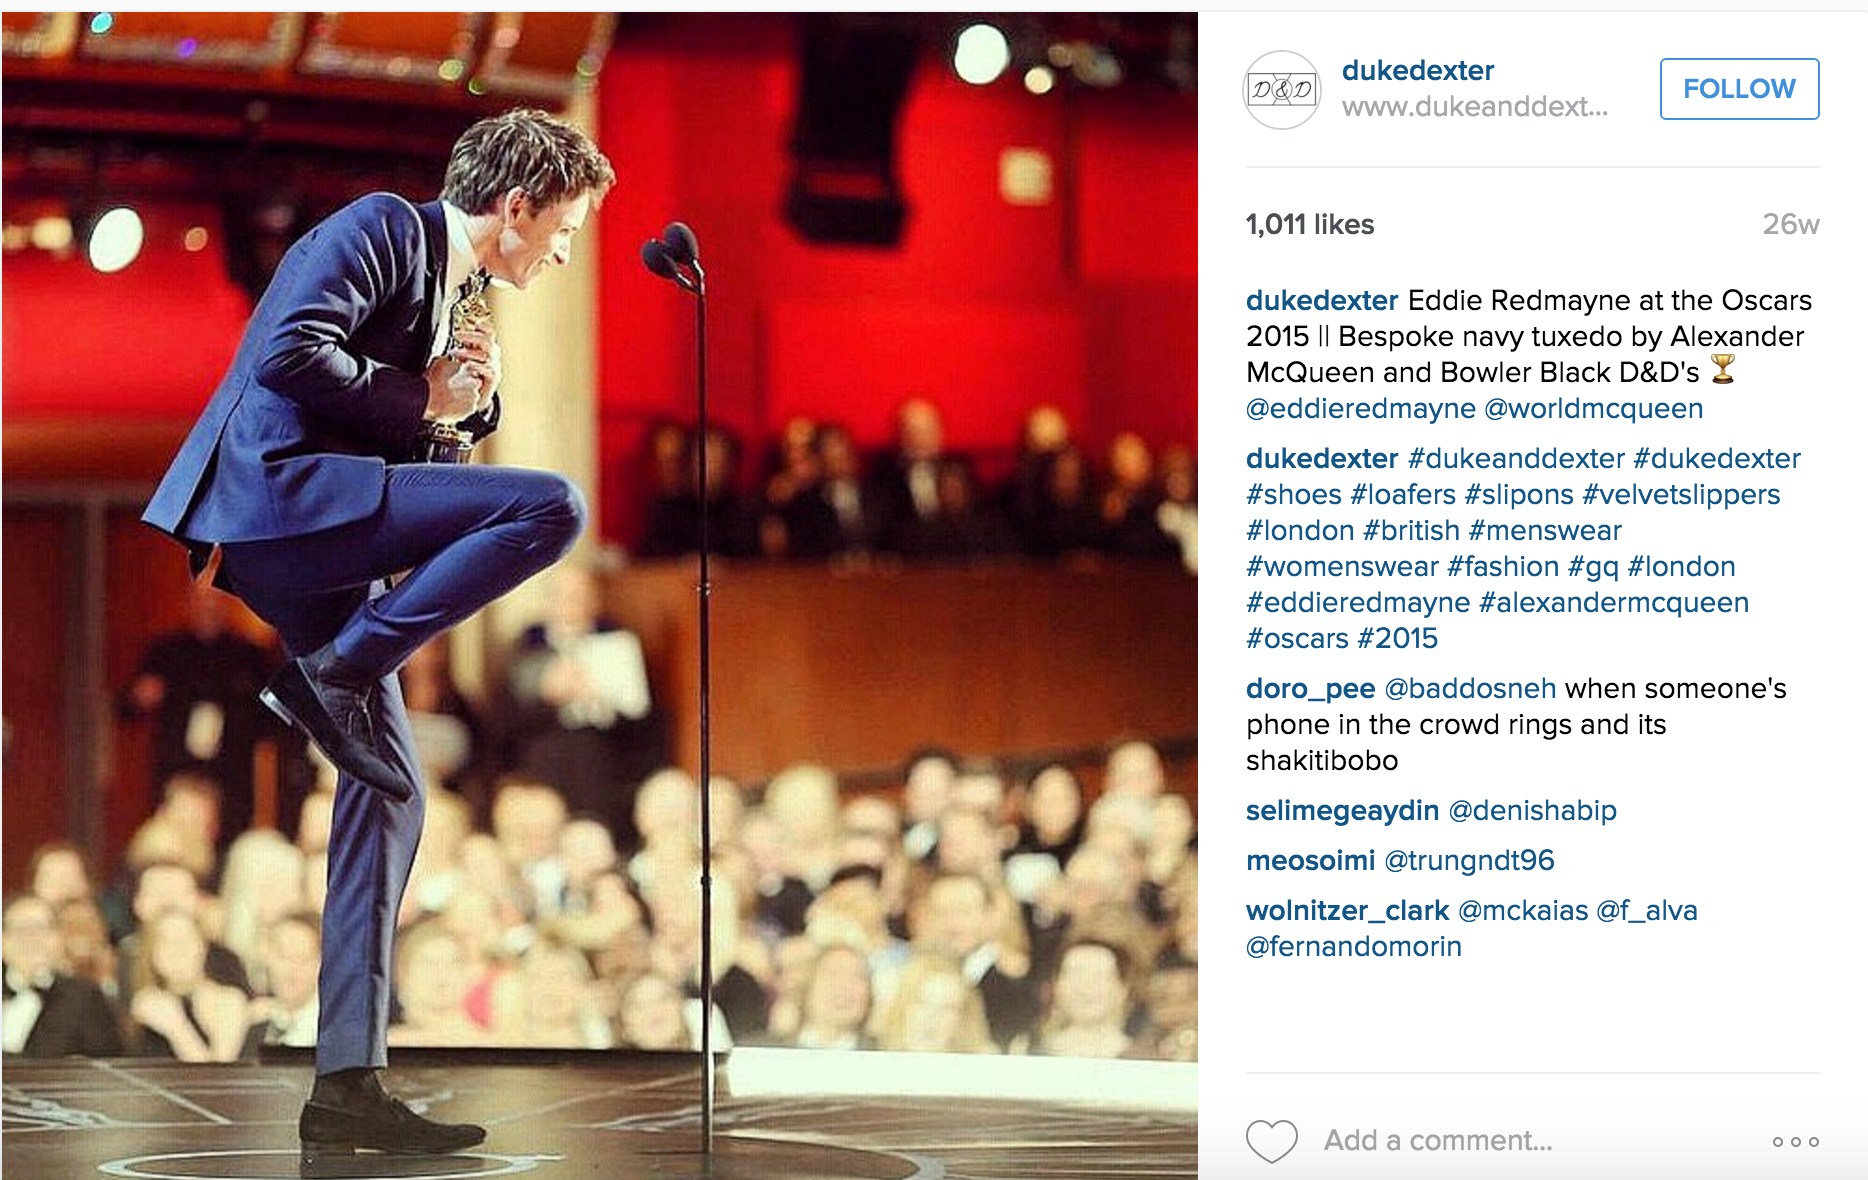Open the #velvetslippers hashtag
Viewport: 1868px width, 1180px height.
pyautogui.click(x=1681, y=494)
